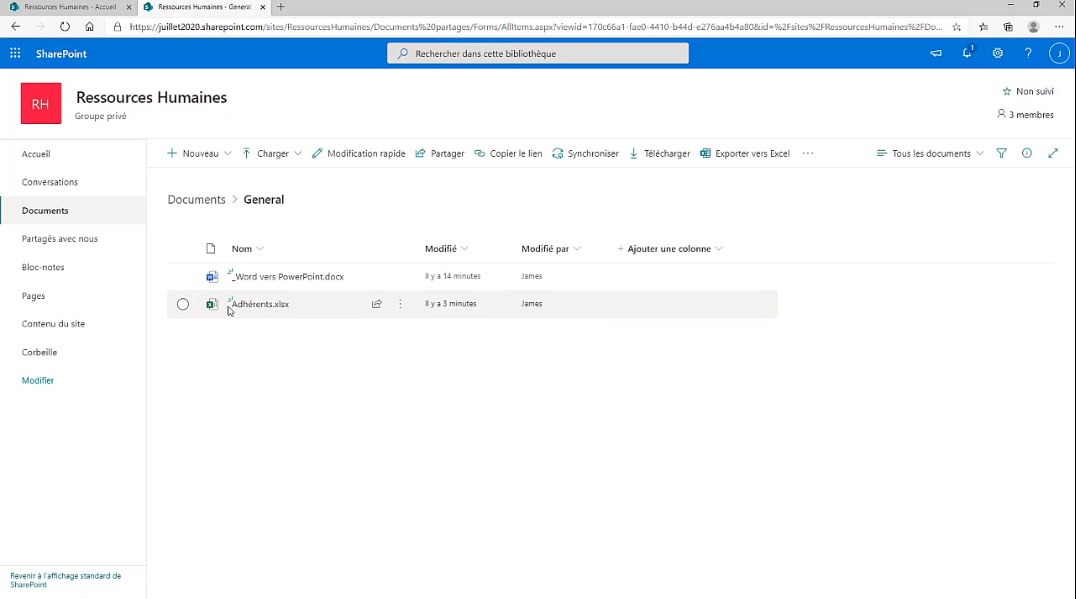Click 'Il y a 14 minutes' cell
The height and width of the screenshot is (599, 1076).
pyautogui.click(x=453, y=276)
